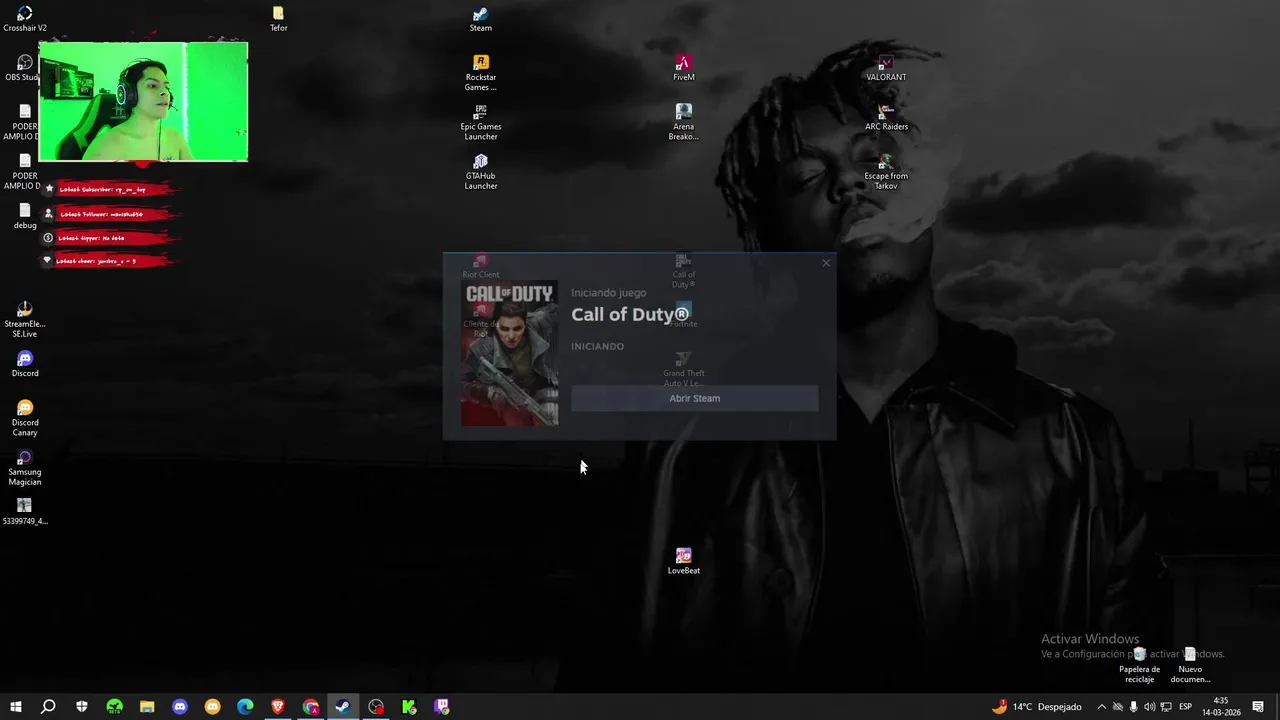Switch to Steam in the taskbar
The image size is (1280, 720).
click(343, 707)
